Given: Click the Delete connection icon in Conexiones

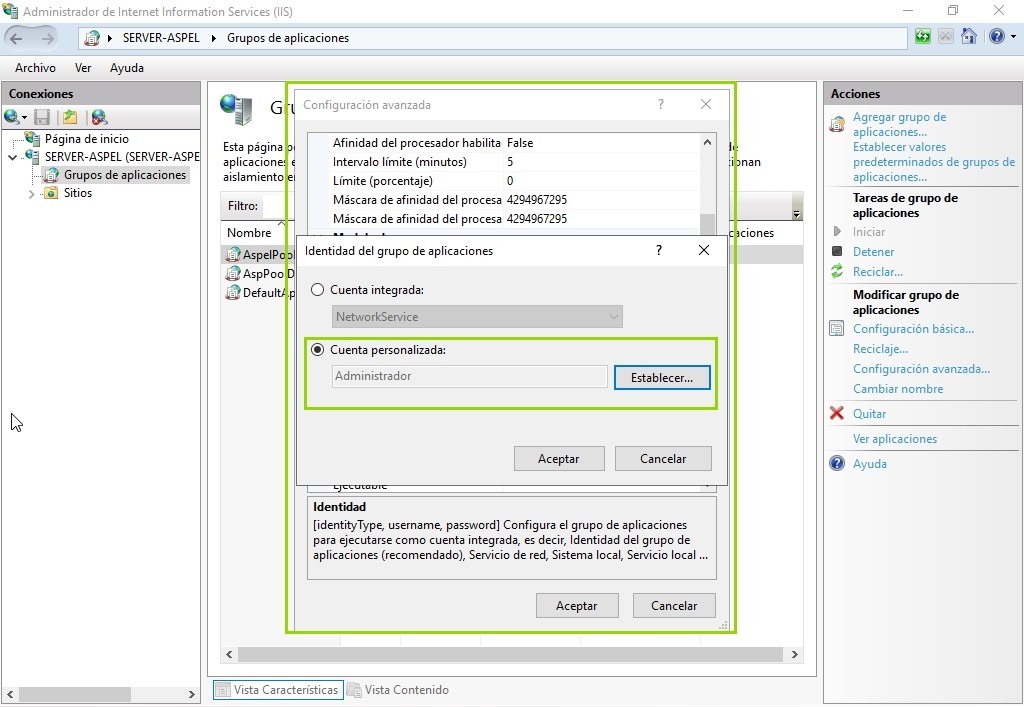Looking at the screenshot, I should (99, 118).
